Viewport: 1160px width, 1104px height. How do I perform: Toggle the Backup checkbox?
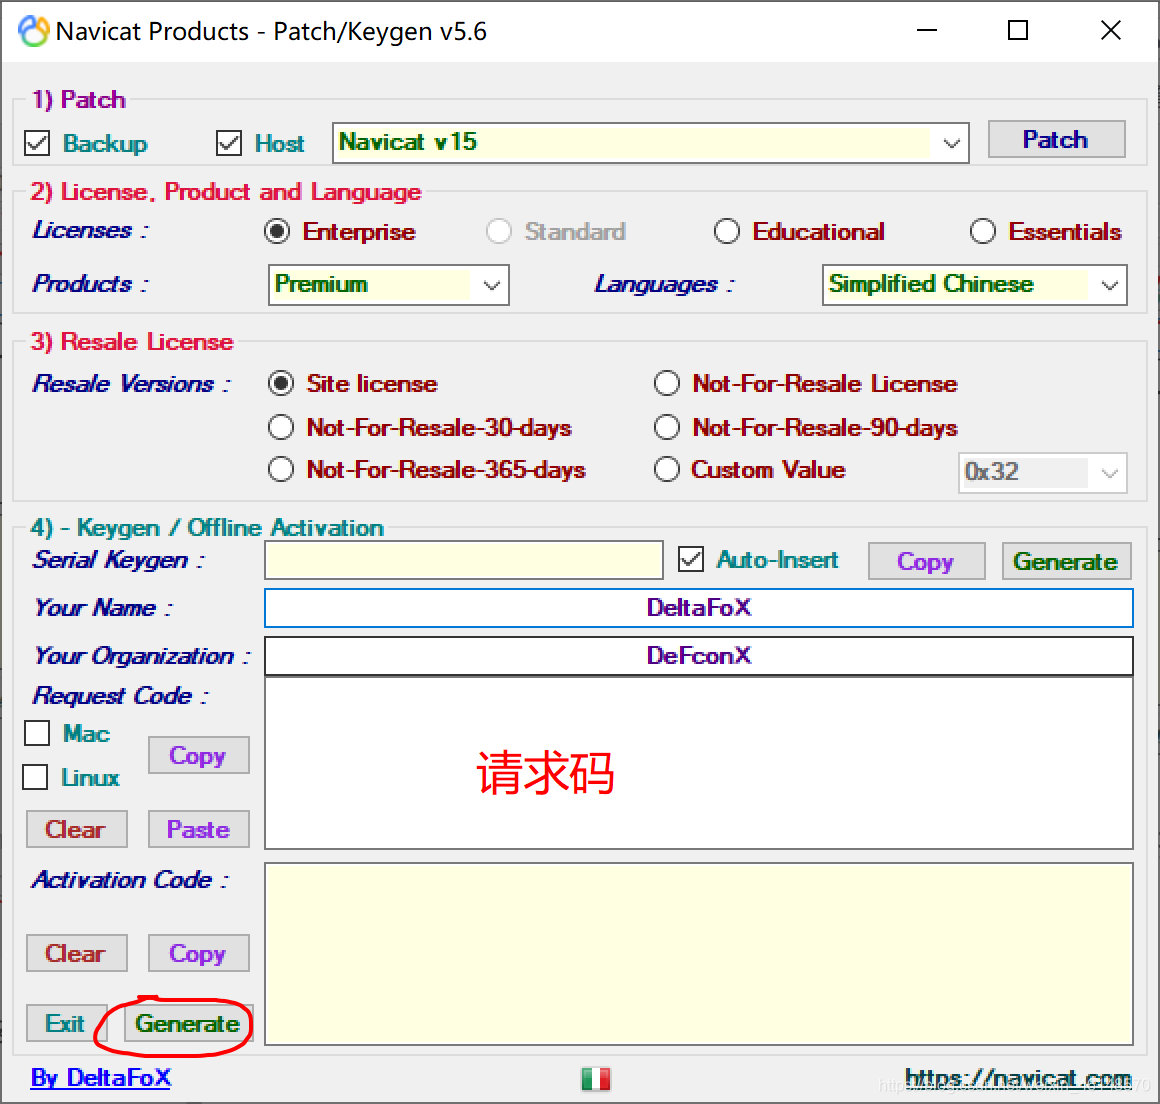click(x=37, y=143)
